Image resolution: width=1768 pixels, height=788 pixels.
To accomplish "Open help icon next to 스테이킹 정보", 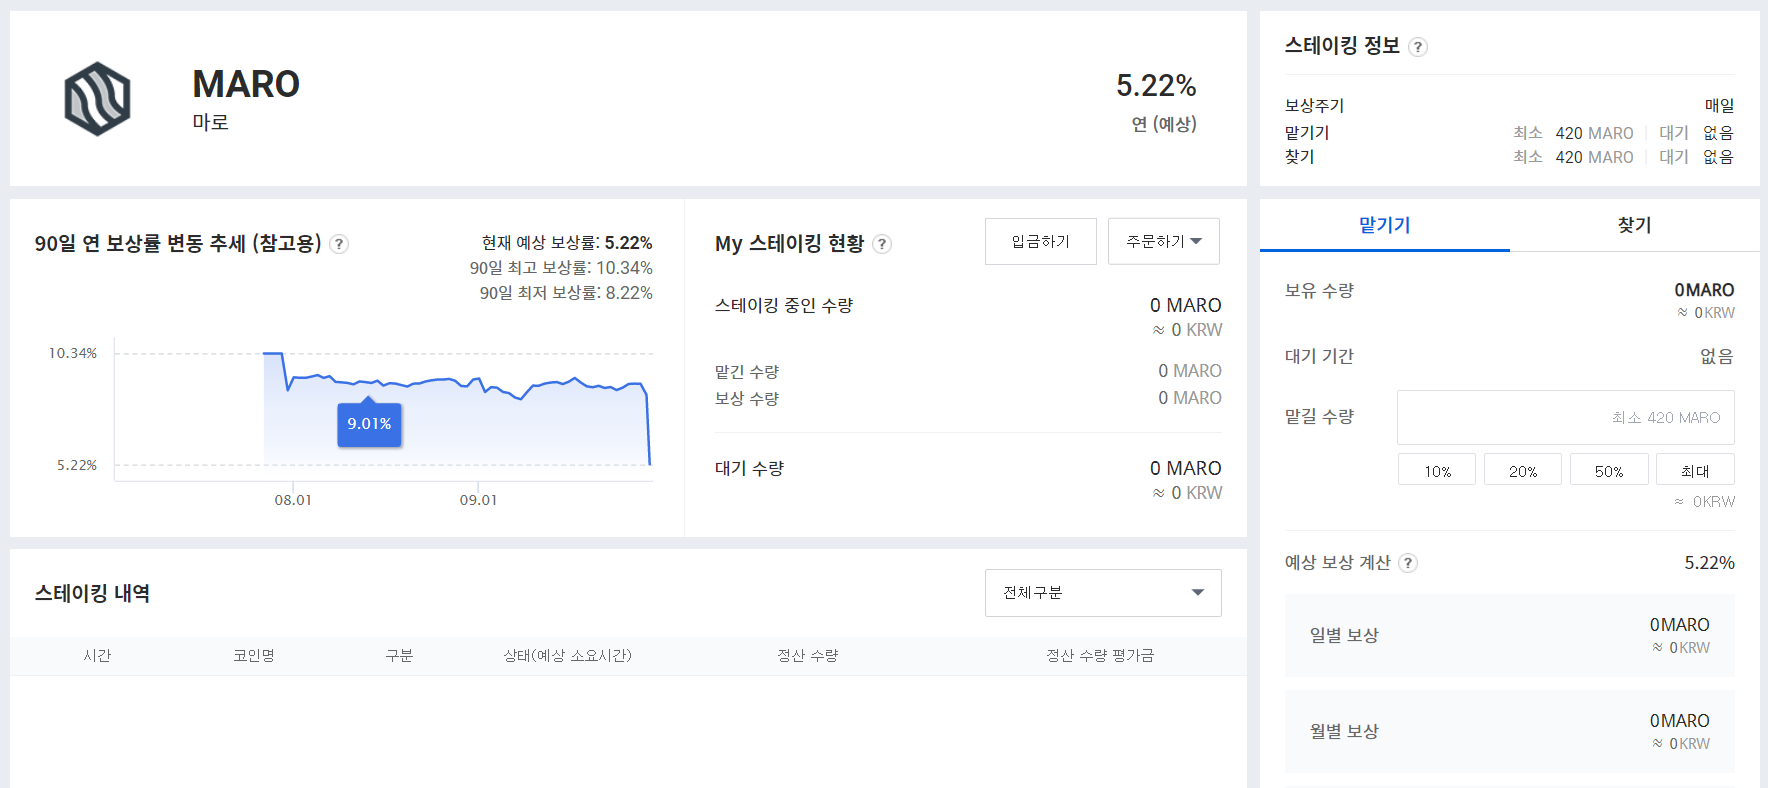I will (1418, 47).
